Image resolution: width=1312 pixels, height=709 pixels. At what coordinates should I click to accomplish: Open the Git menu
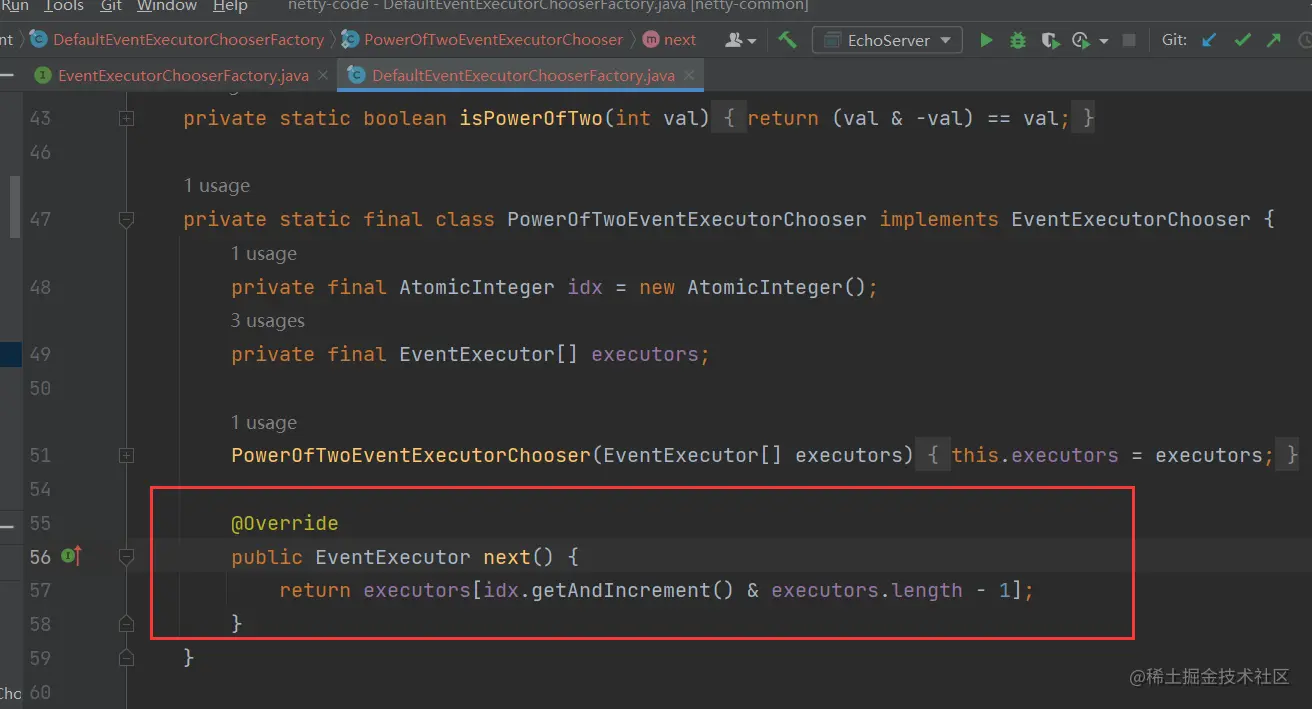click(112, 6)
